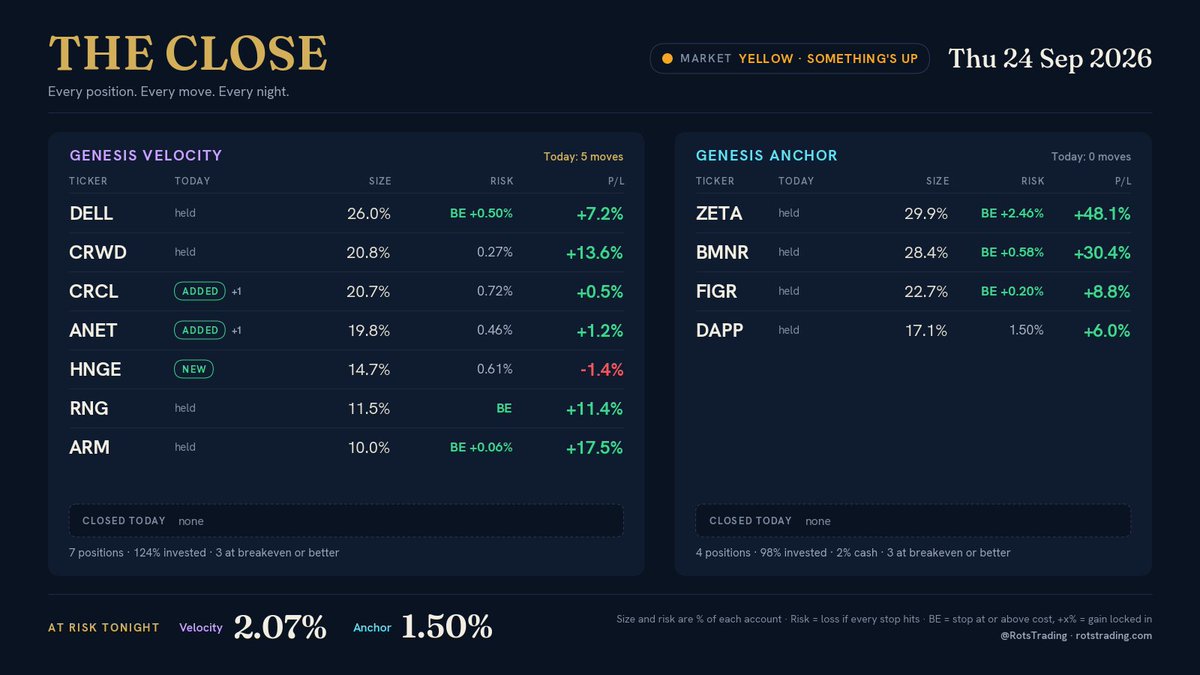Select the FIGR ticker
The image size is (1200, 675).
pyautogui.click(x=717, y=291)
